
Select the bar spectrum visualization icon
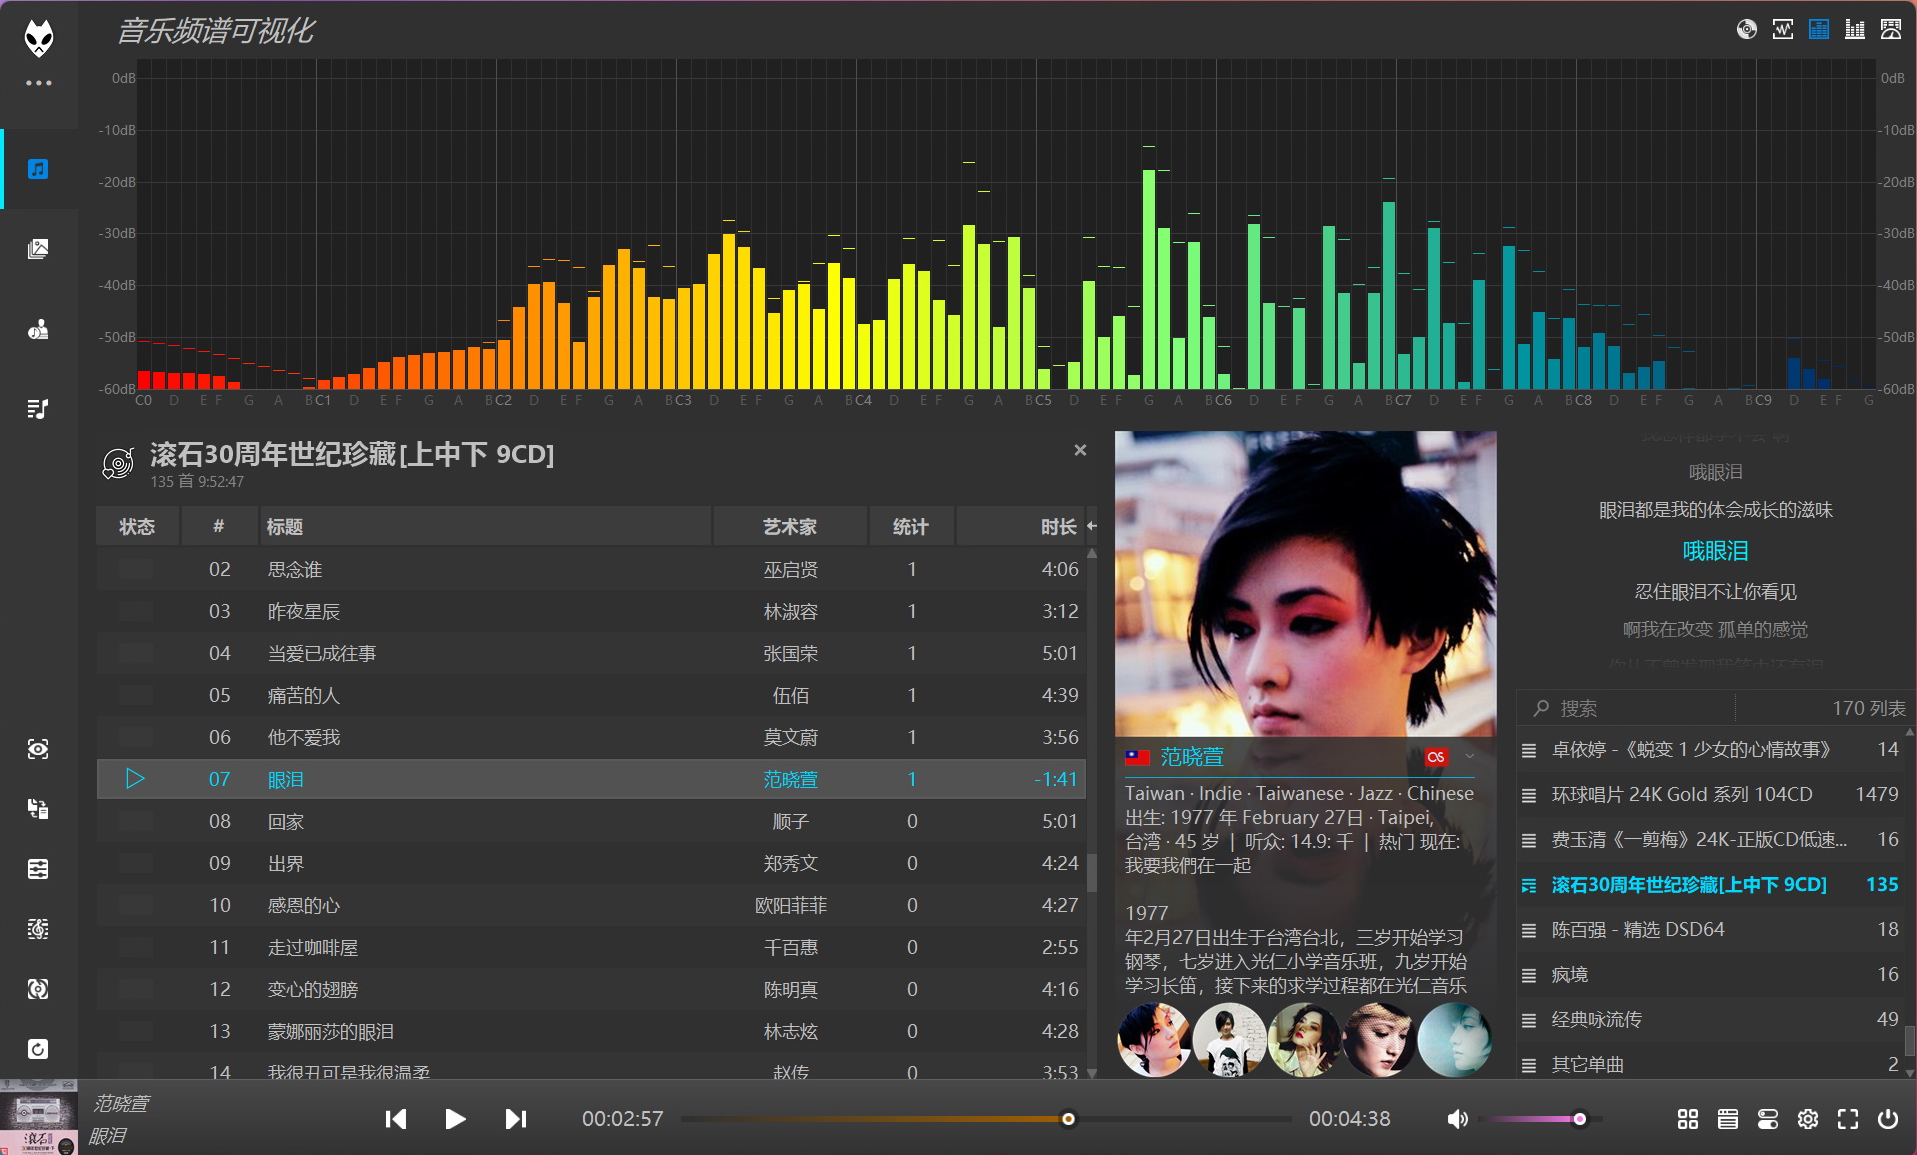(1854, 29)
